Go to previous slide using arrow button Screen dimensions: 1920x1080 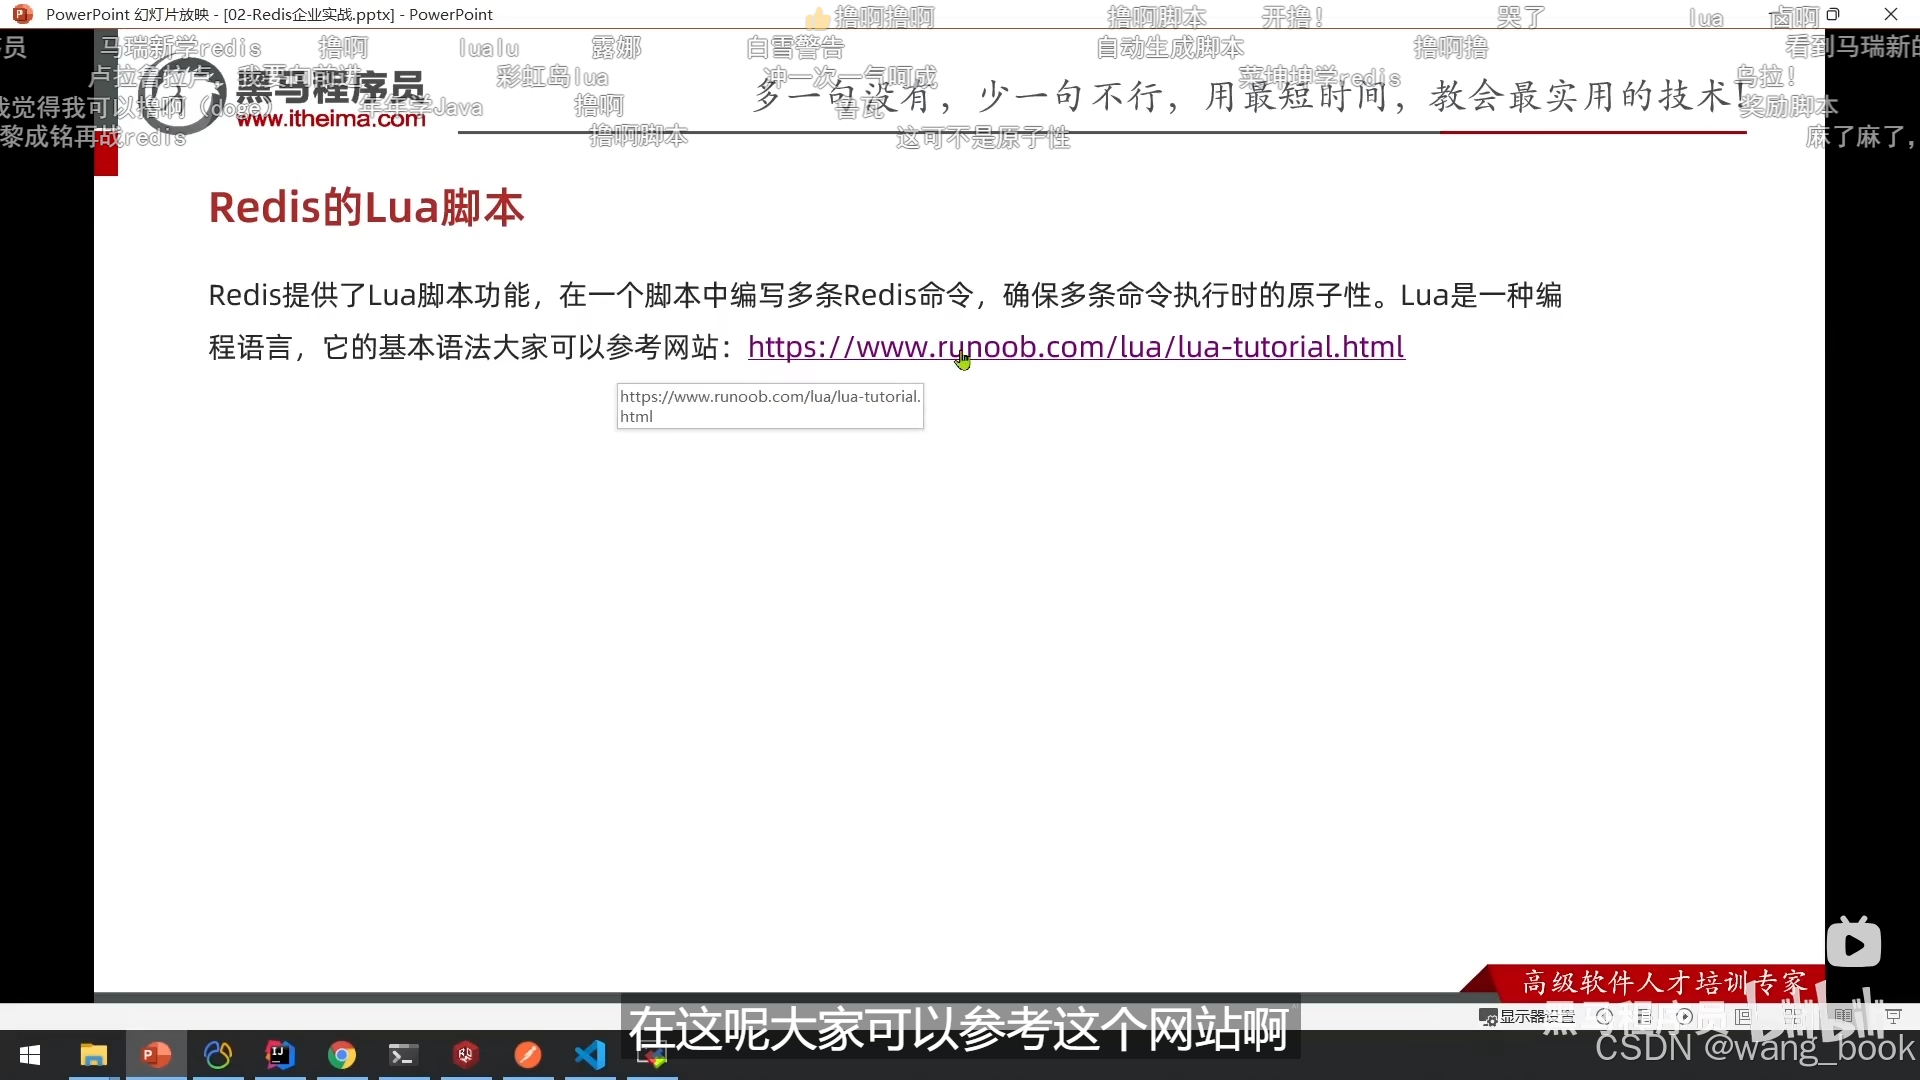click(x=1604, y=1016)
